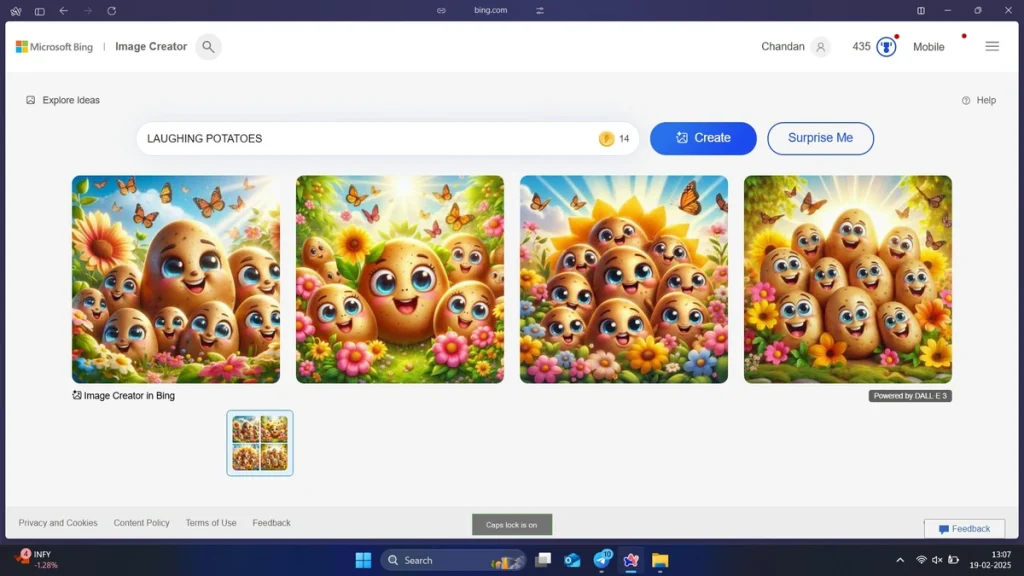Open split view icon in title bar
Screen dimensions: 1024x576
[x=921, y=10]
